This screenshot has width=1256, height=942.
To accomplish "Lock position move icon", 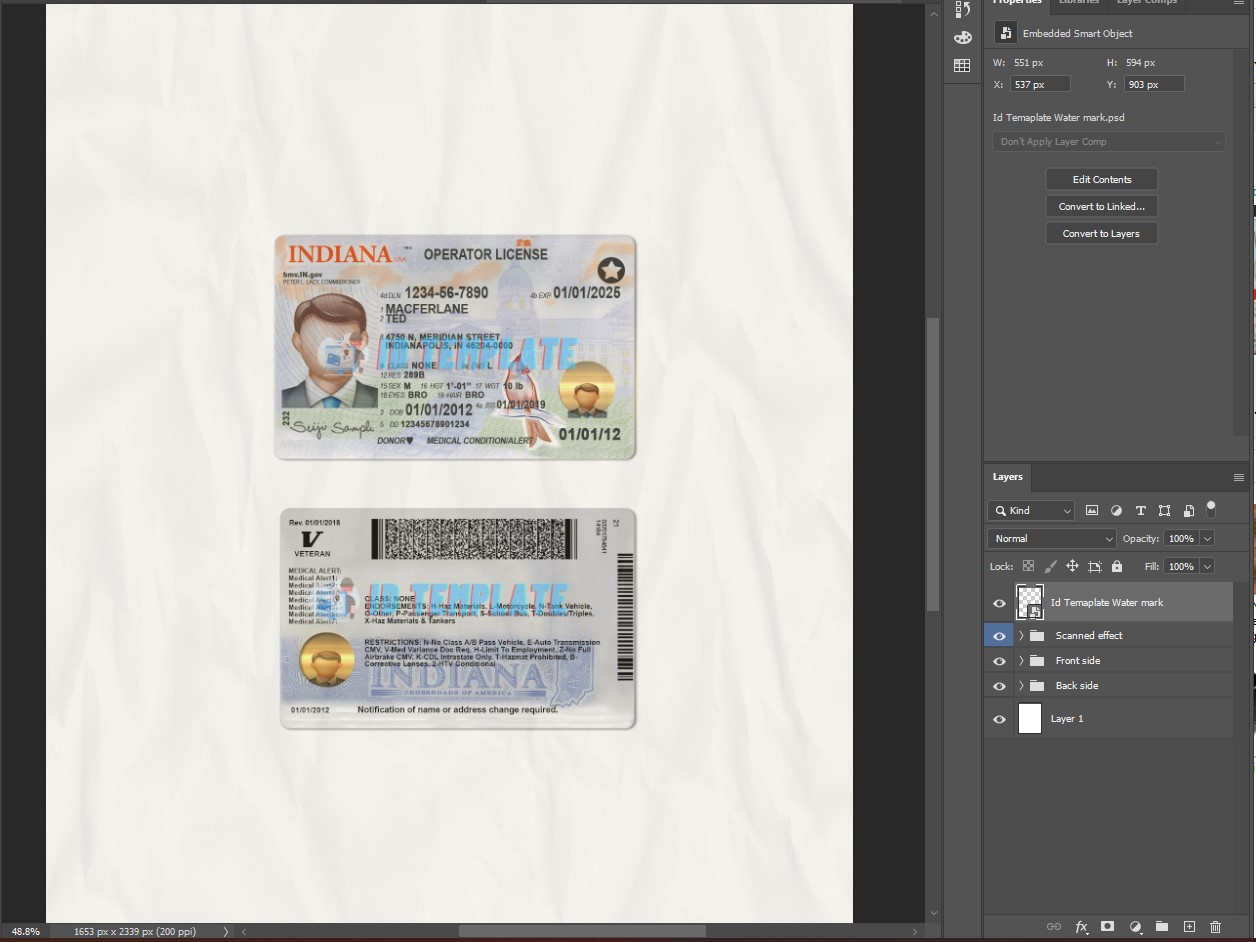I will (x=1072, y=566).
